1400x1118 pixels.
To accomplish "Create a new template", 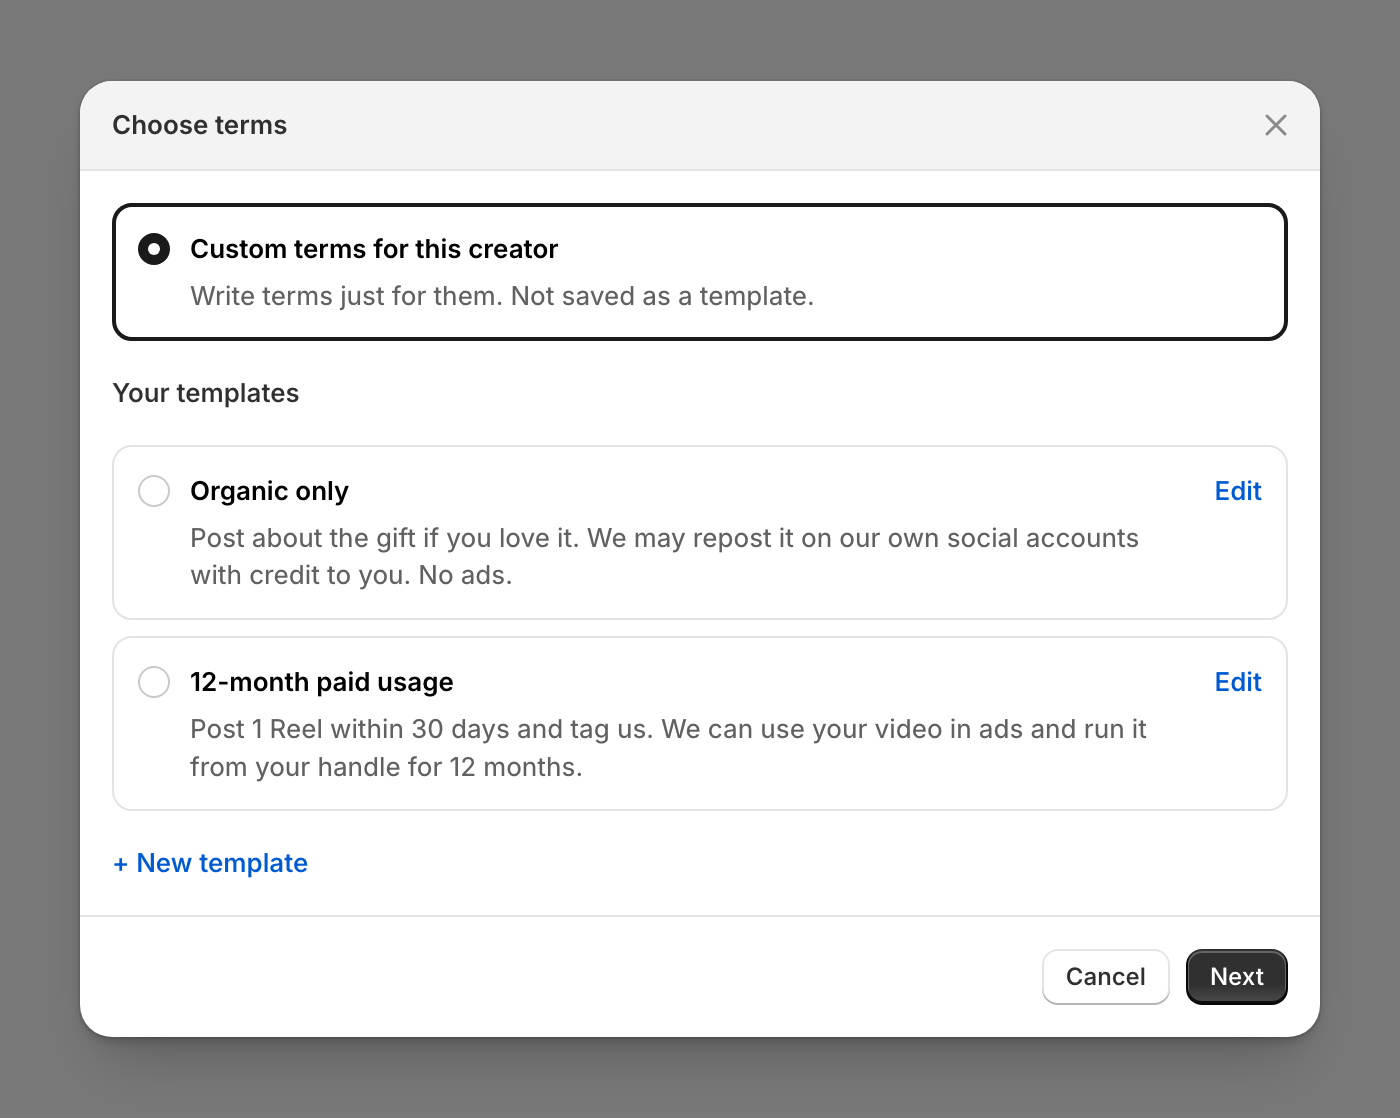I will (210, 863).
